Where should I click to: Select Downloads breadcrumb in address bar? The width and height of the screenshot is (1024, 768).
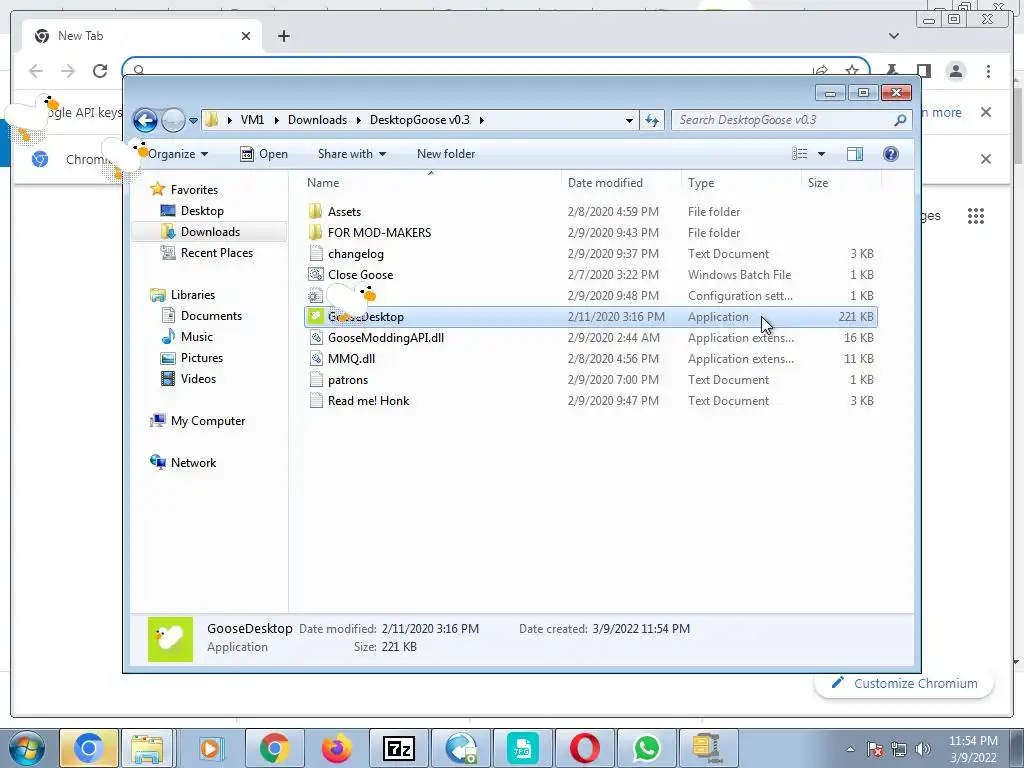tap(317, 120)
